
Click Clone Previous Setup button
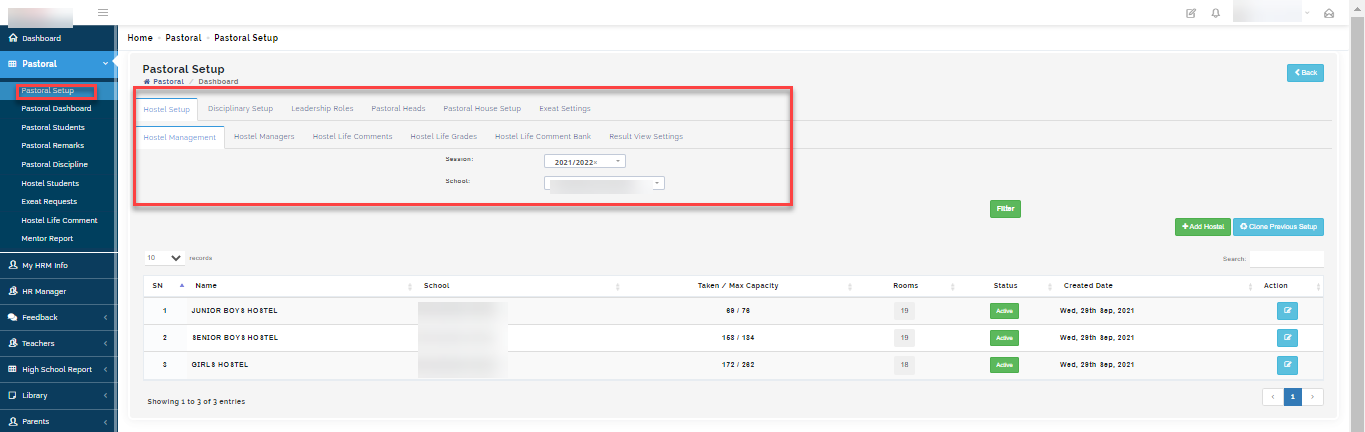(x=1279, y=227)
